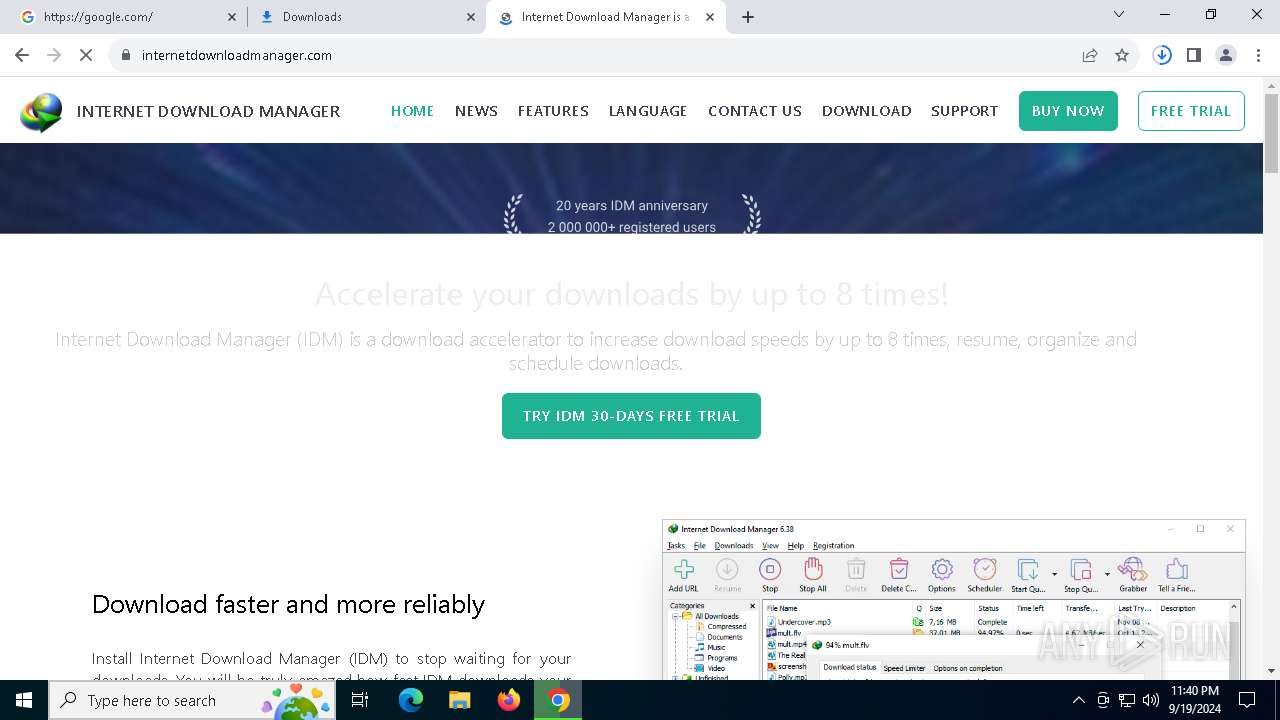
Task: Show hidden system tray icons
Action: [x=1078, y=700]
